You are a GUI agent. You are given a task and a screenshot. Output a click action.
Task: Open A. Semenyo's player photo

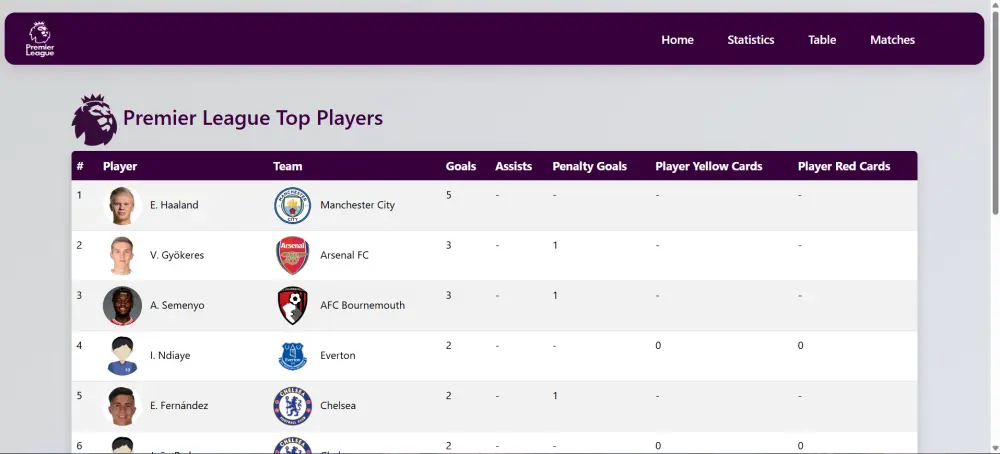click(122, 305)
